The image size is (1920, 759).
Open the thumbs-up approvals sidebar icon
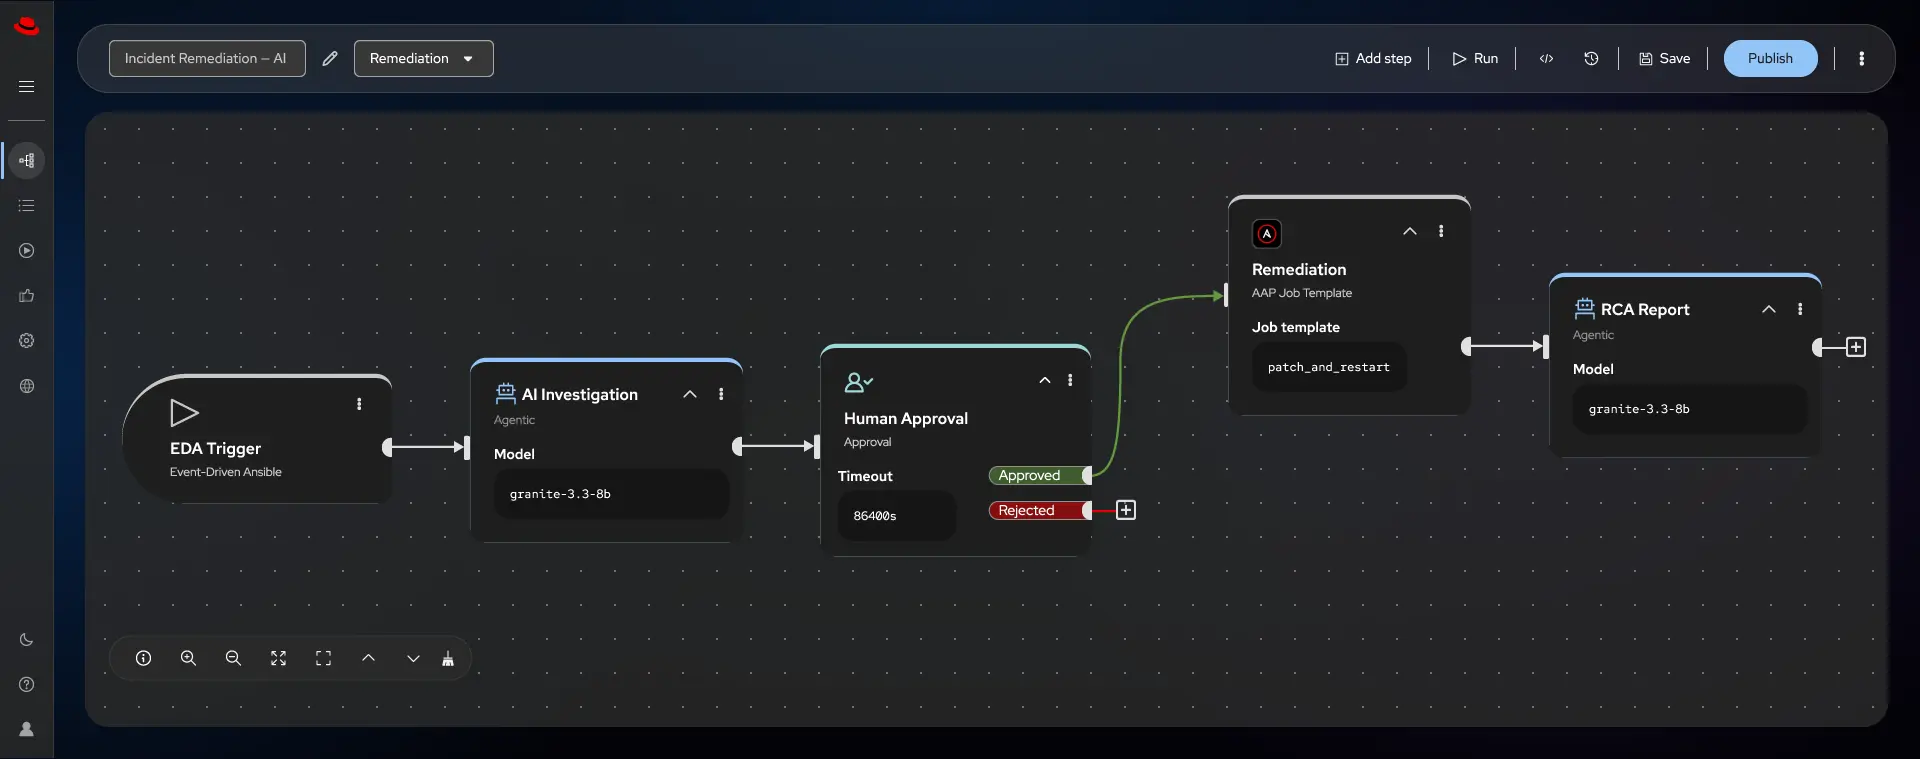[x=27, y=295]
